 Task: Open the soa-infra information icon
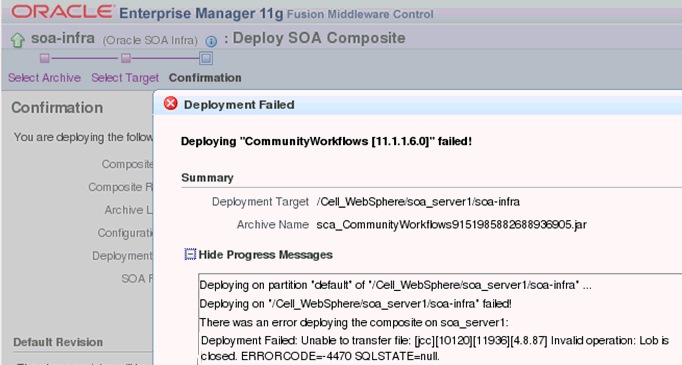[211, 41]
